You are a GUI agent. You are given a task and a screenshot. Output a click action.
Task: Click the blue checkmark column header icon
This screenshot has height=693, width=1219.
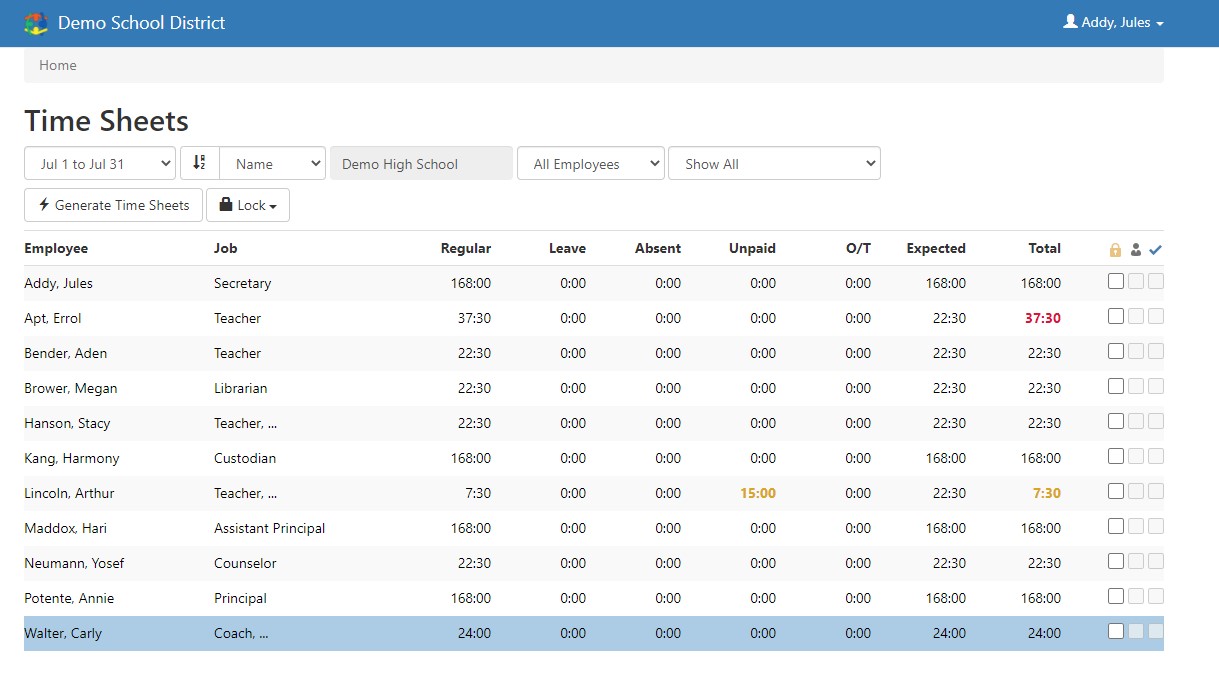[1155, 248]
